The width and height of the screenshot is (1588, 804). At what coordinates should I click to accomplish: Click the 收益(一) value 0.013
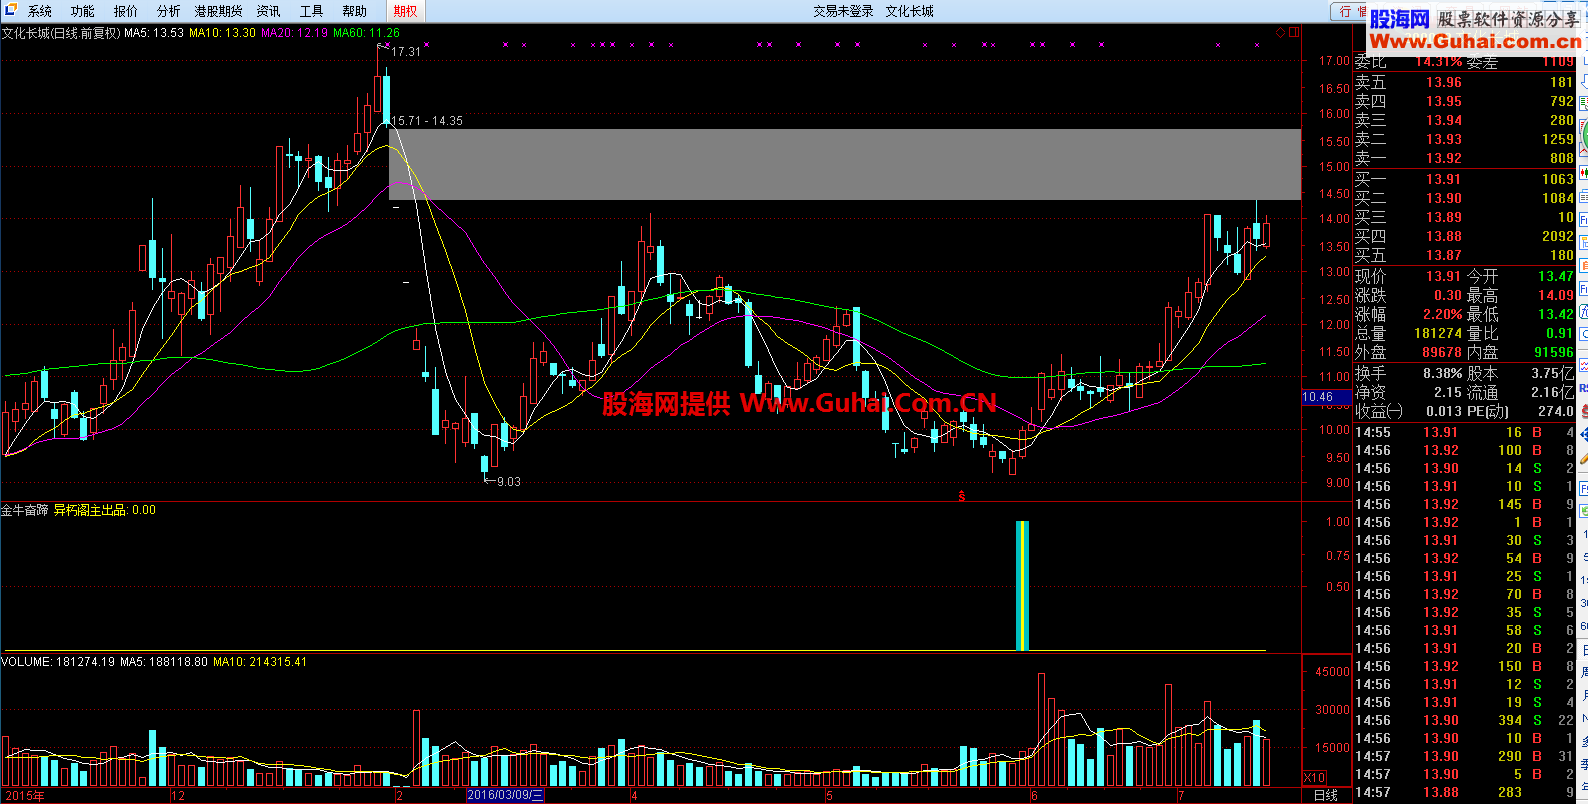point(1444,412)
